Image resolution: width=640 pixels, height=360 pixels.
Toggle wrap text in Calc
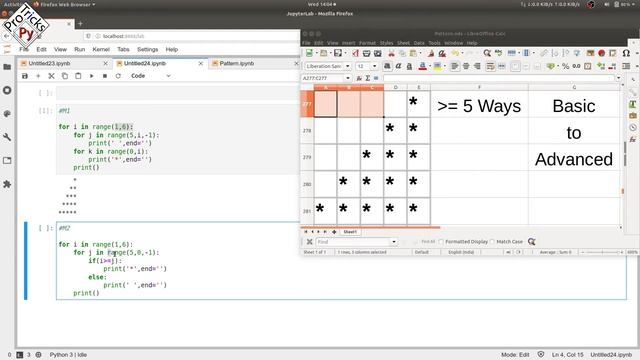coord(490,66)
